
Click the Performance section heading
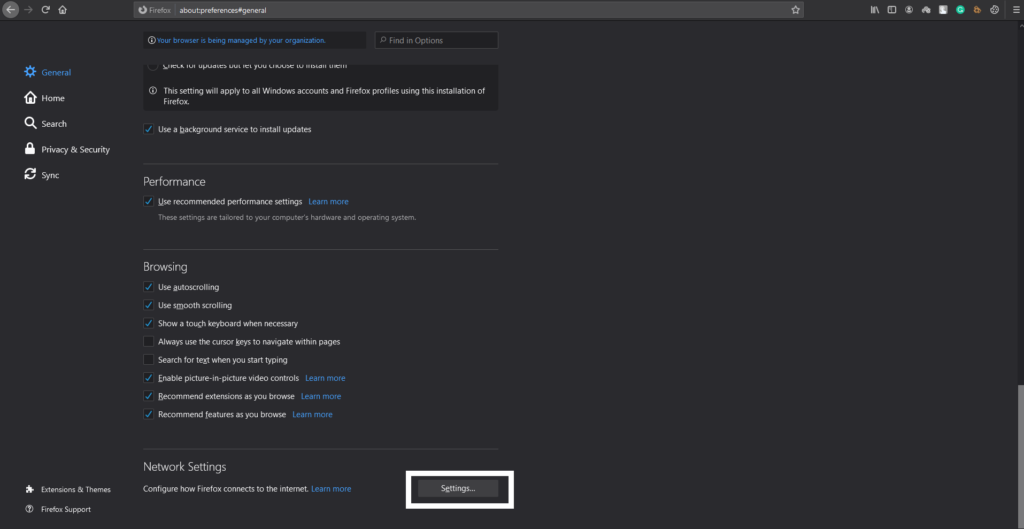click(x=174, y=182)
